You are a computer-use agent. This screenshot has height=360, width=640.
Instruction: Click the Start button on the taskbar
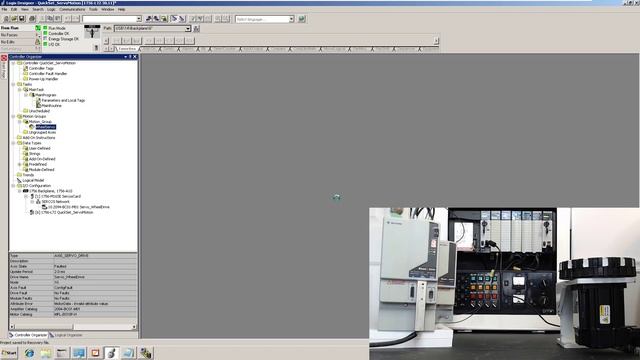coord(9,353)
